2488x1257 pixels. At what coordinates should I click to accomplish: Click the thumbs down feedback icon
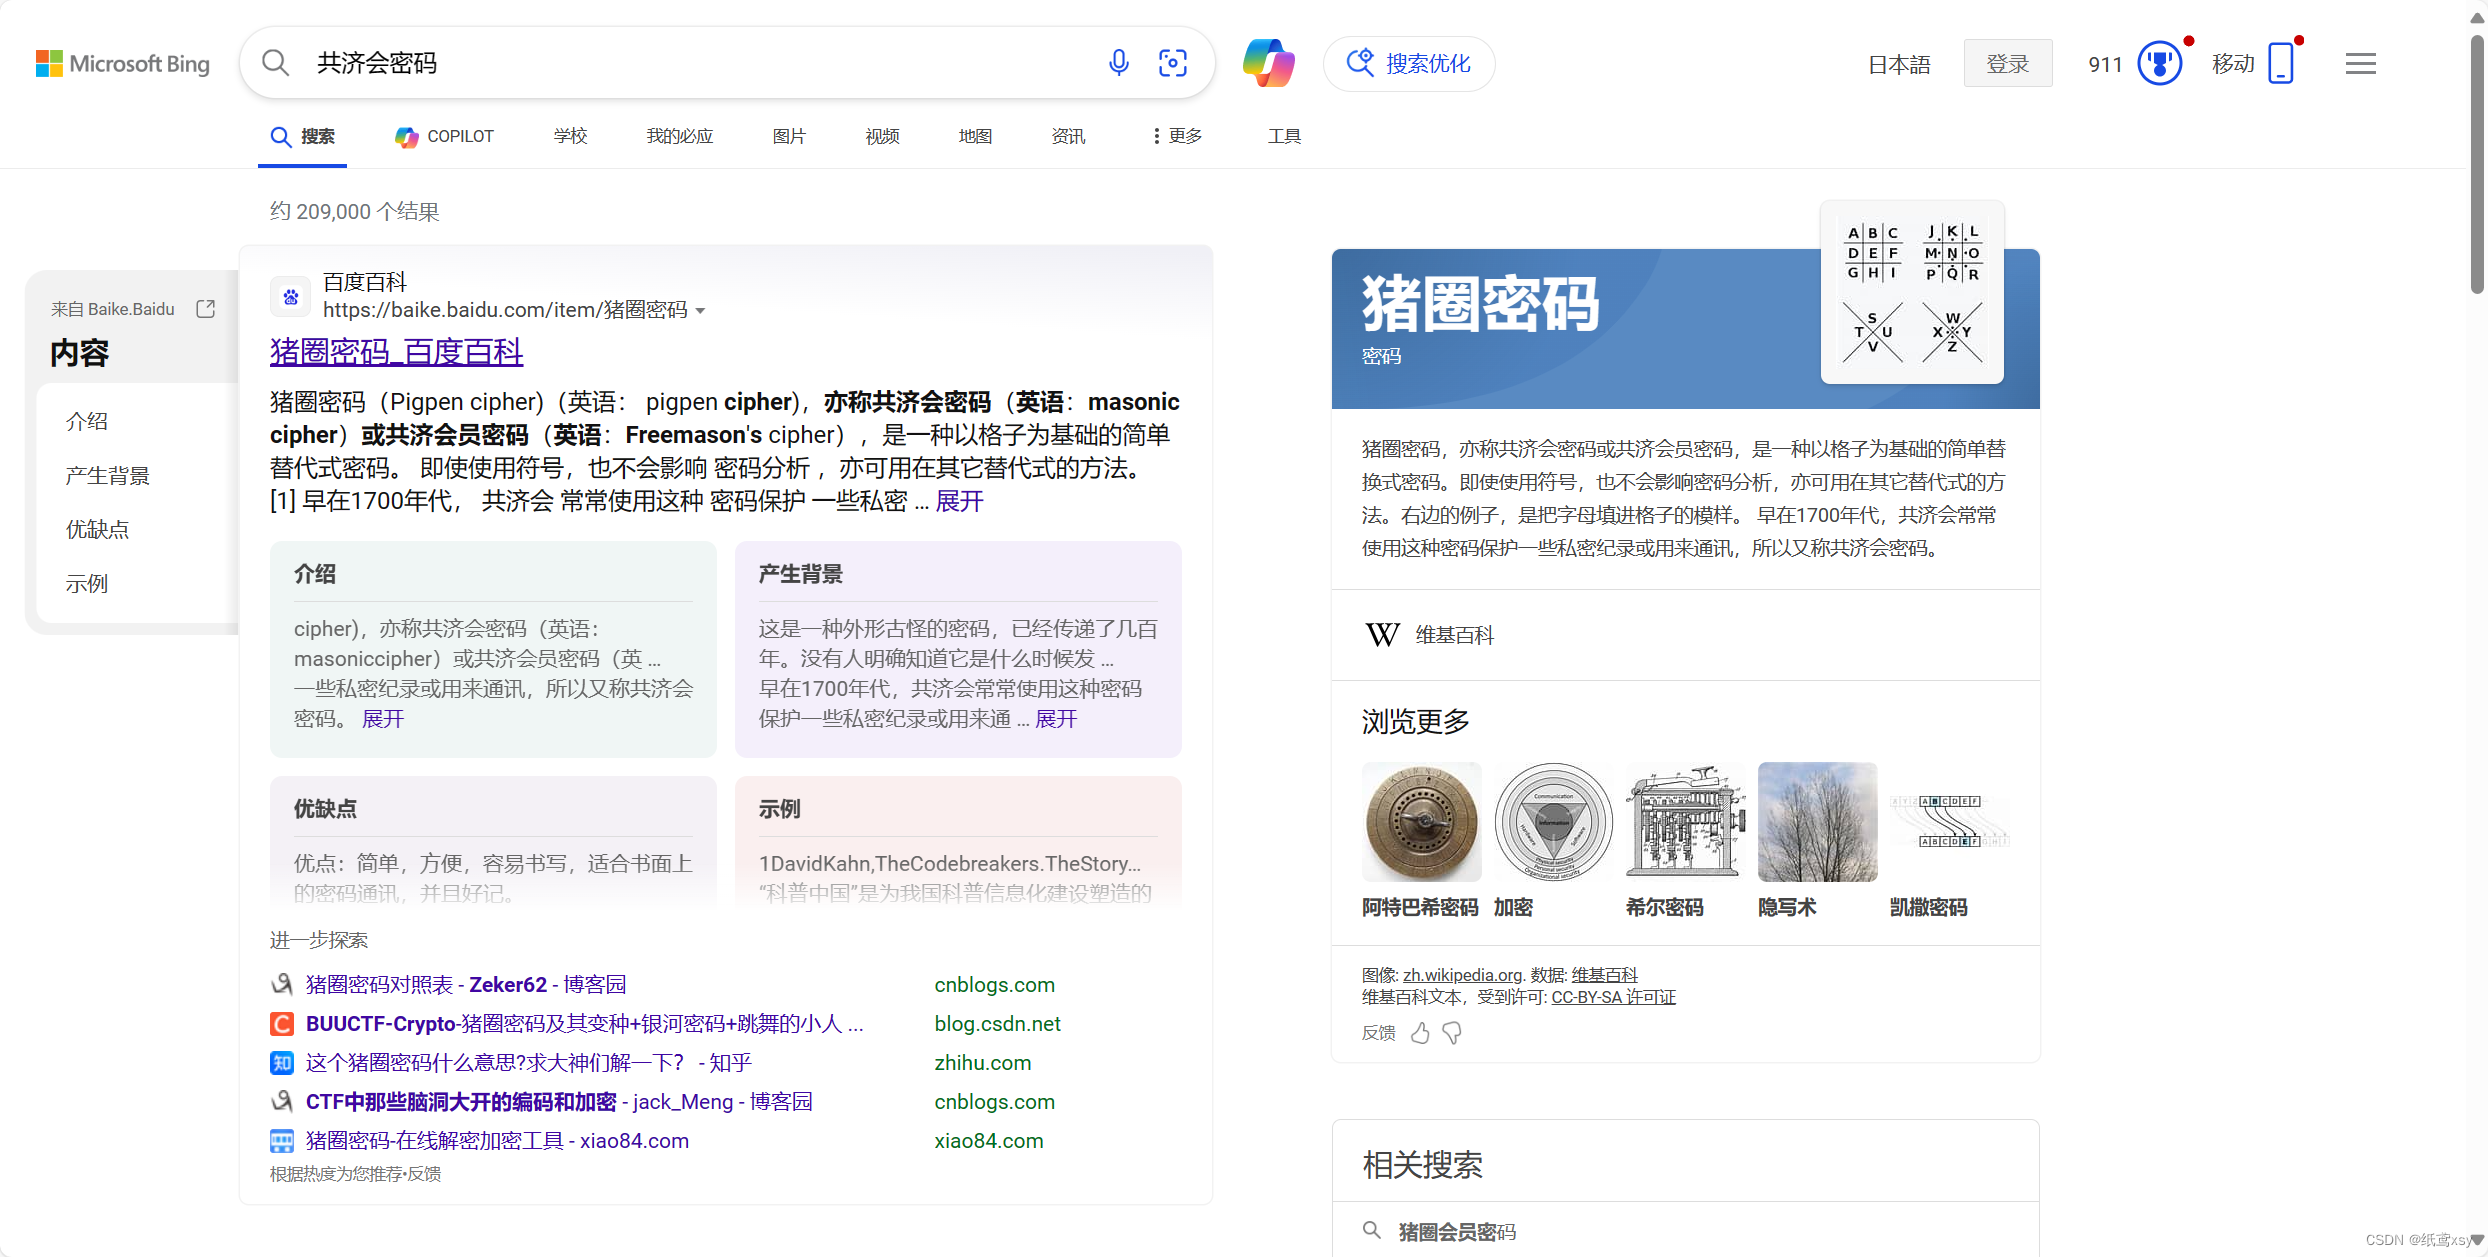point(1452,1033)
